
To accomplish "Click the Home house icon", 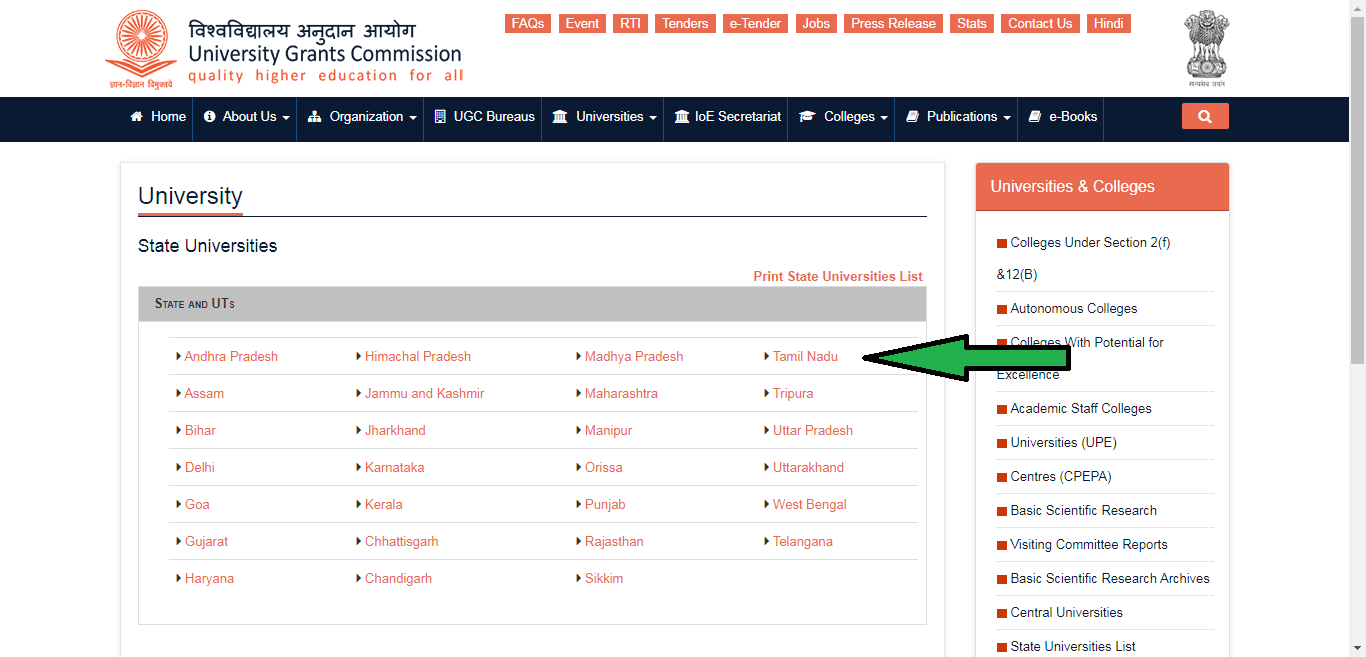I will [x=137, y=117].
